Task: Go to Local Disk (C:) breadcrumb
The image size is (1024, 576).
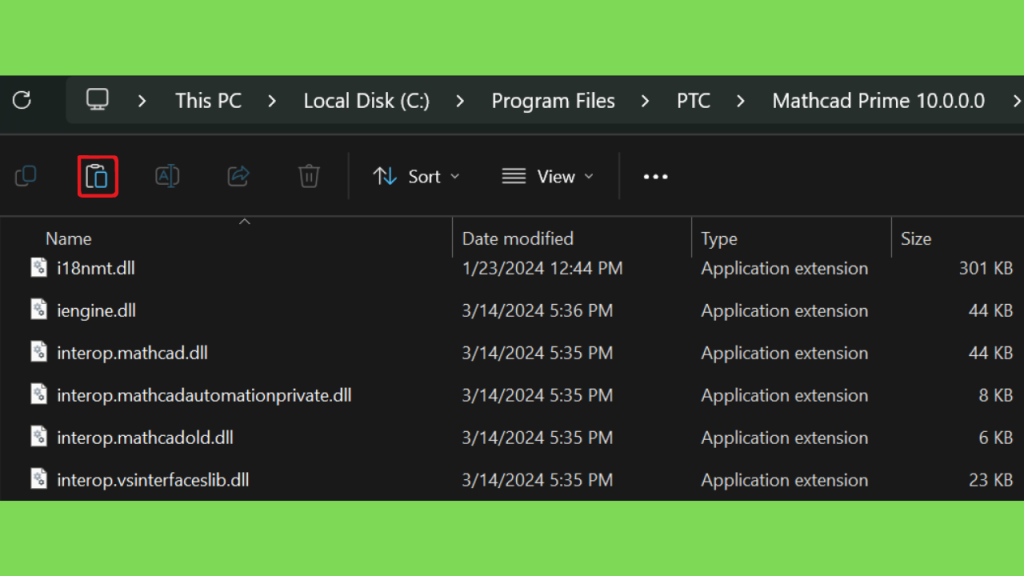Action: [366, 101]
